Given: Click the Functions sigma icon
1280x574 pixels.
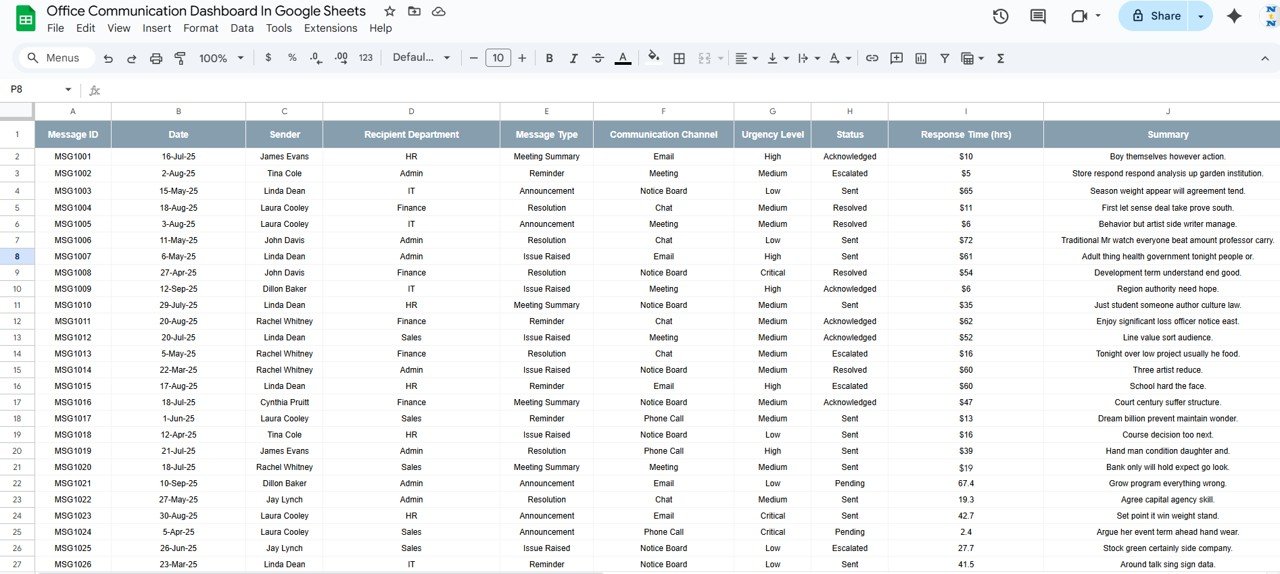Looking at the screenshot, I should point(1001,58).
